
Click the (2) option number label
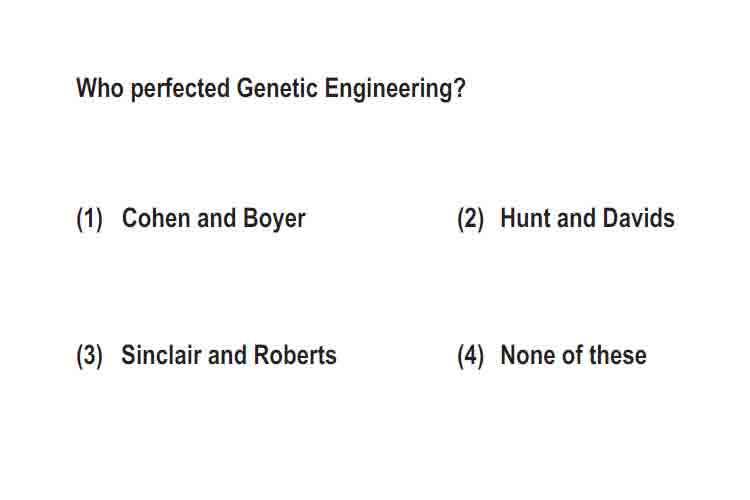(x=470, y=219)
